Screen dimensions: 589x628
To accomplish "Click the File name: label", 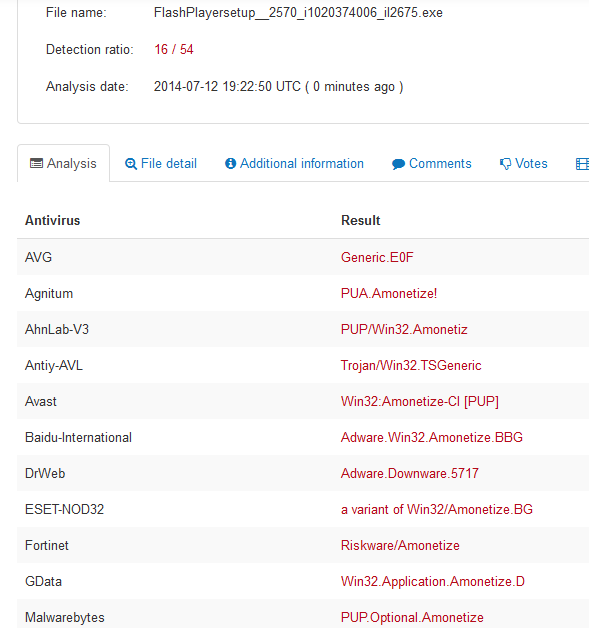I will click(76, 13).
